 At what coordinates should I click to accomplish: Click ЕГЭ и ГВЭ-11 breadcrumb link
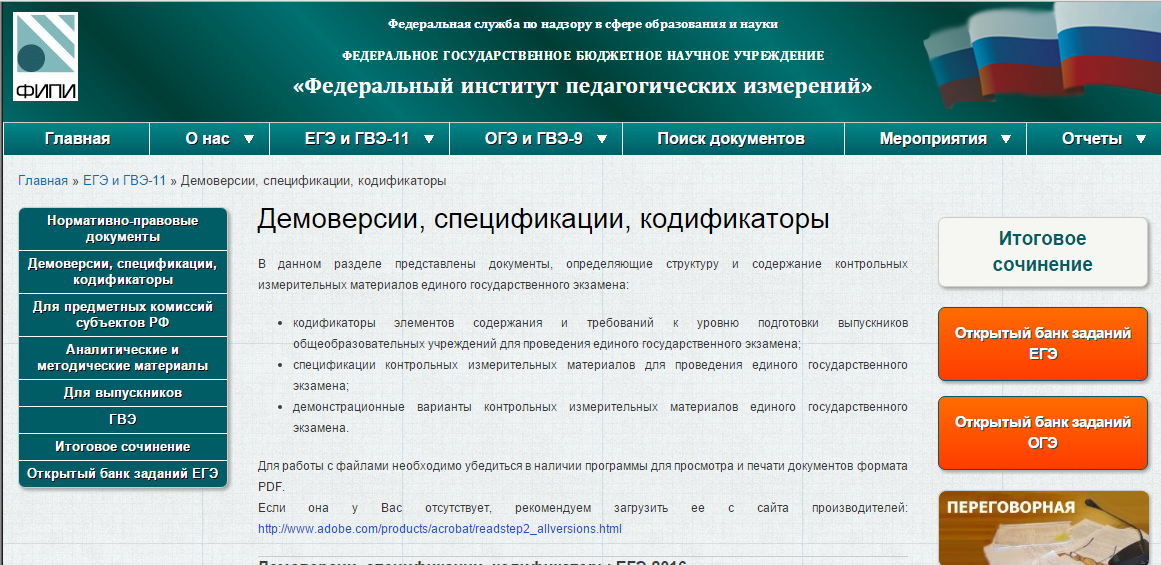[x=124, y=181]
